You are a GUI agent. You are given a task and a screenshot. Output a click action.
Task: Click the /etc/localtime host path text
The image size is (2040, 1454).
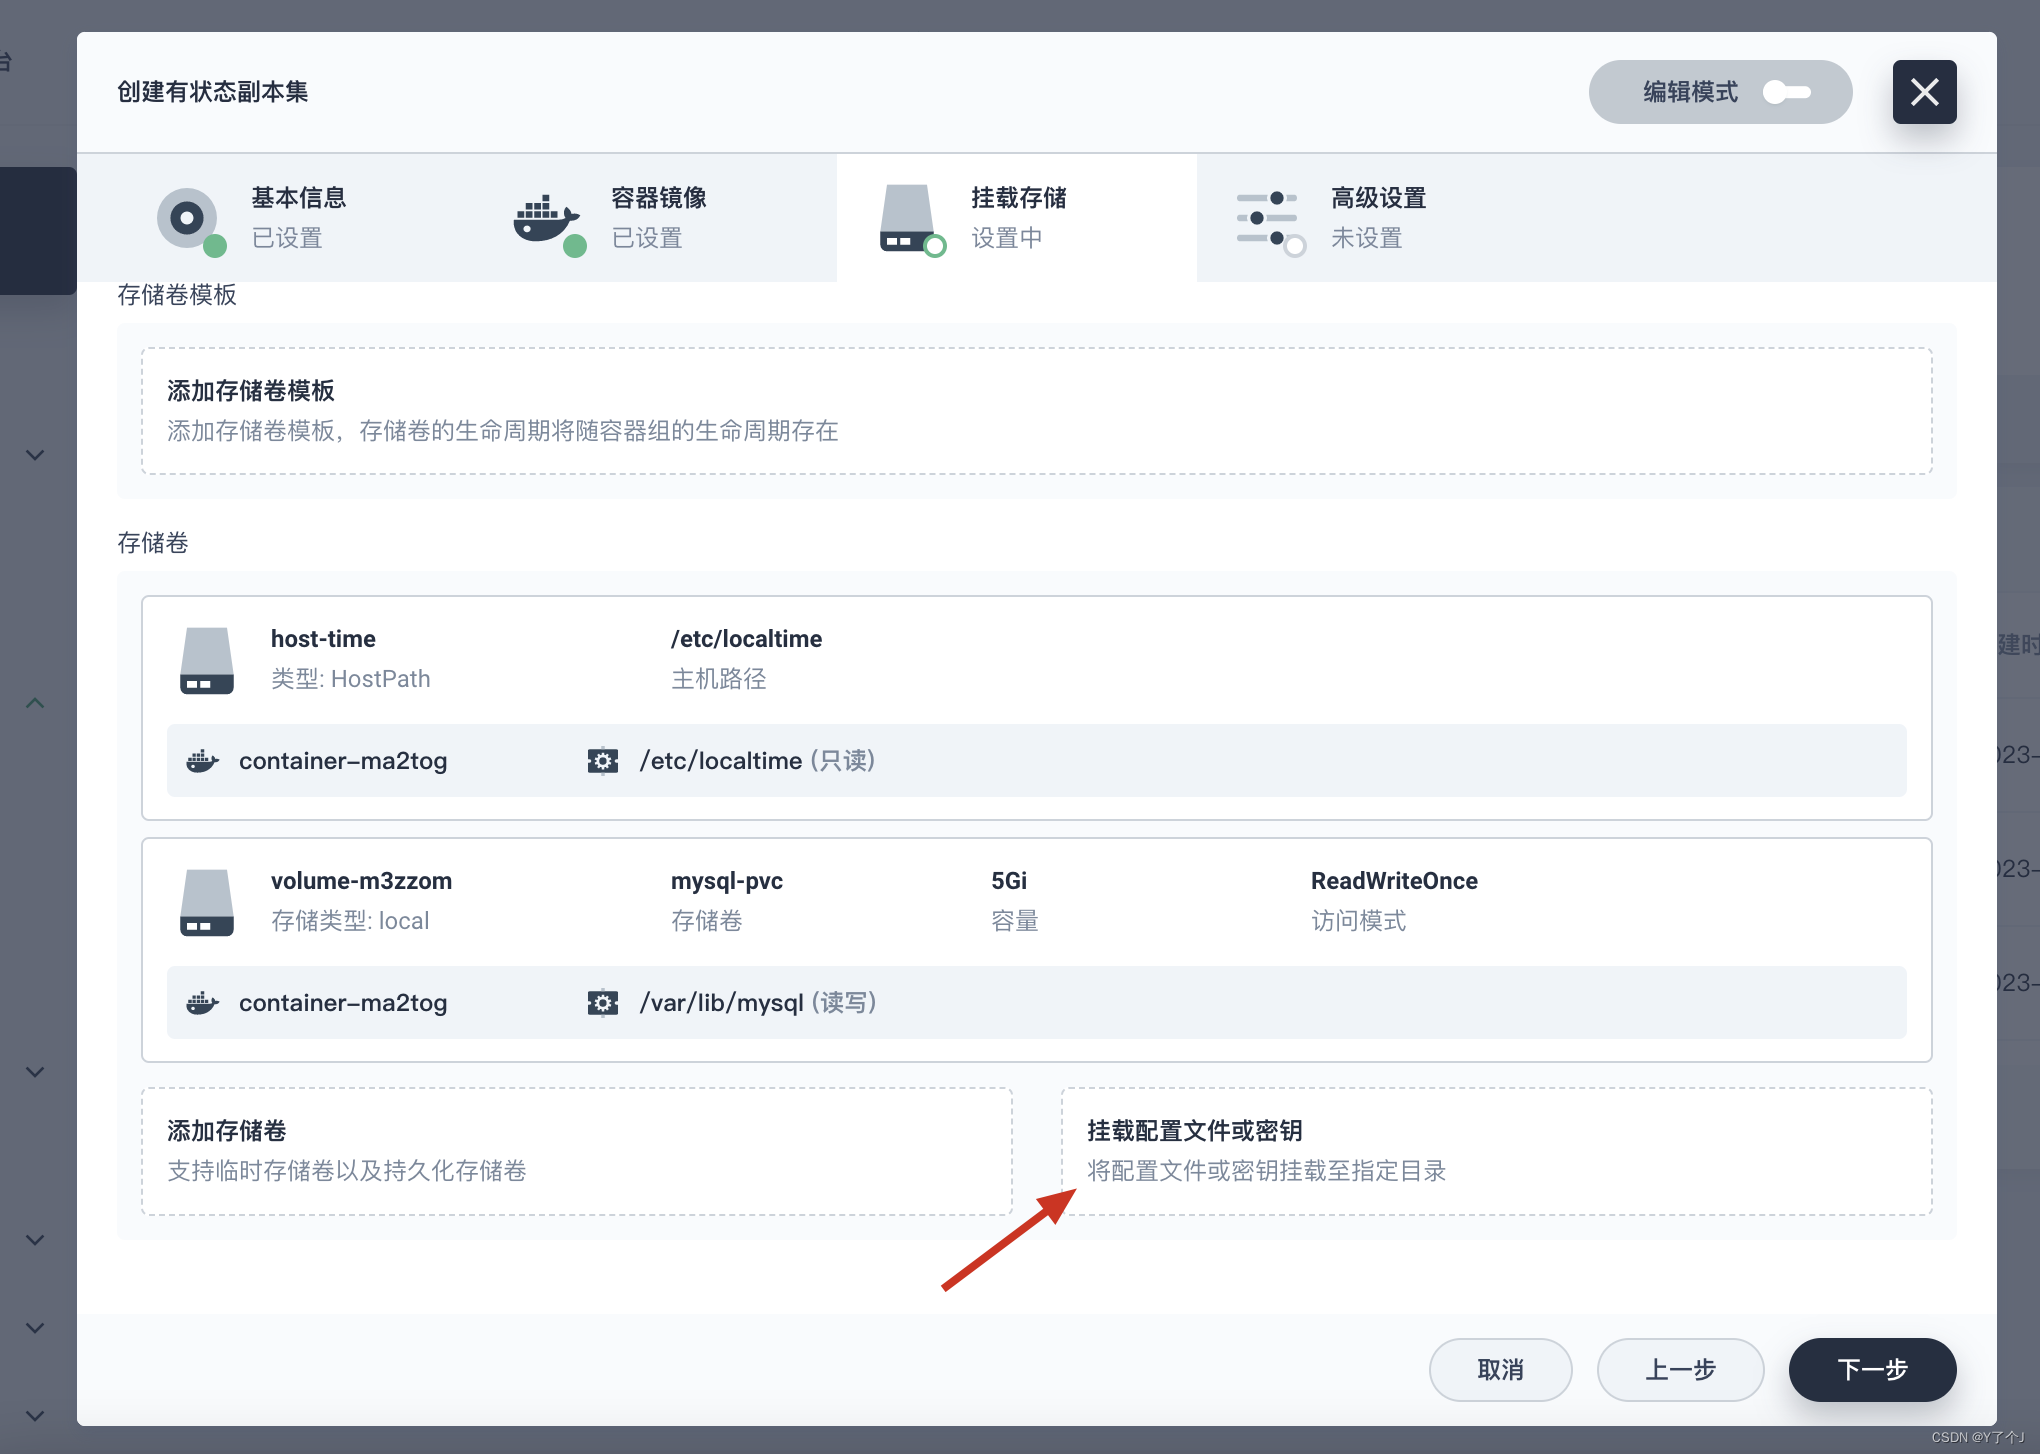click(x=746, y=639)
